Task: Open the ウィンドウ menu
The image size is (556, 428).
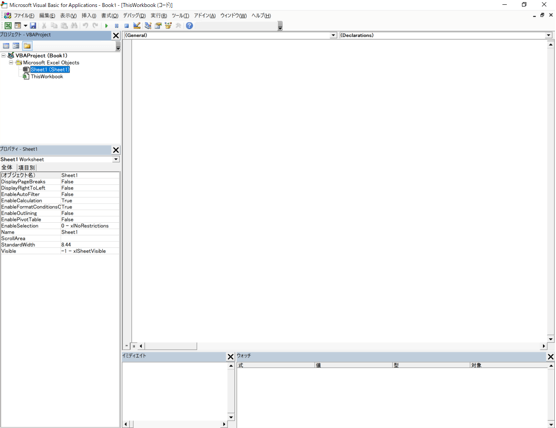Action: [234, 16]
